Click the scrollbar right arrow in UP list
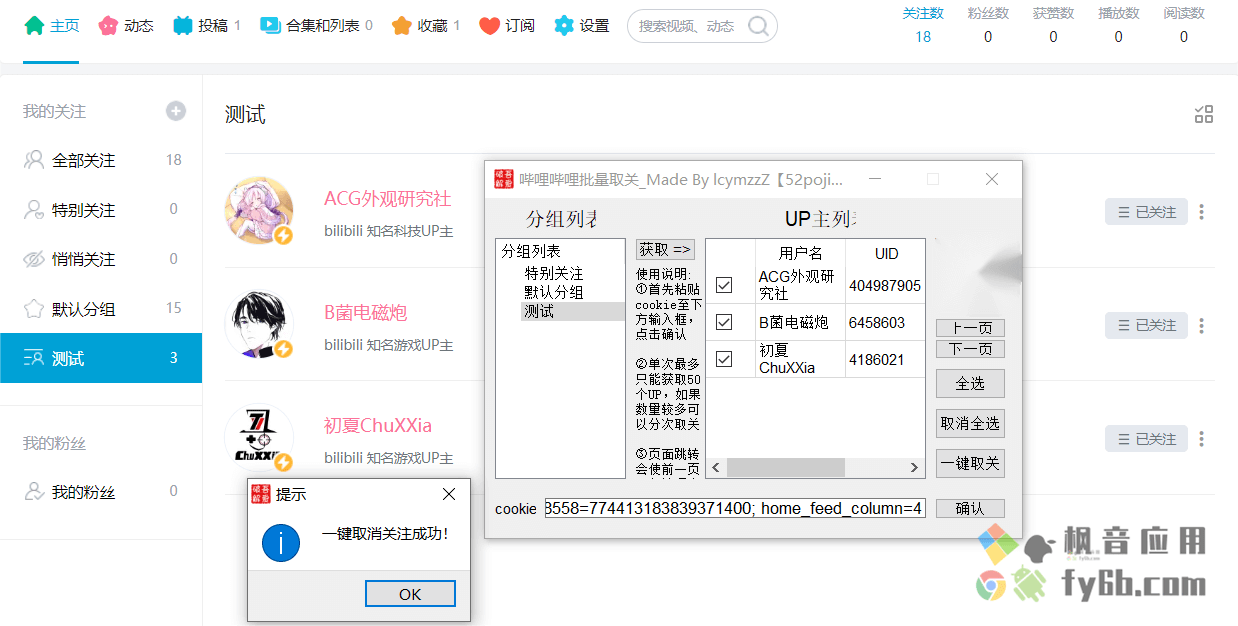Viewport: 1238px width, 626px height. coord(914,467)
